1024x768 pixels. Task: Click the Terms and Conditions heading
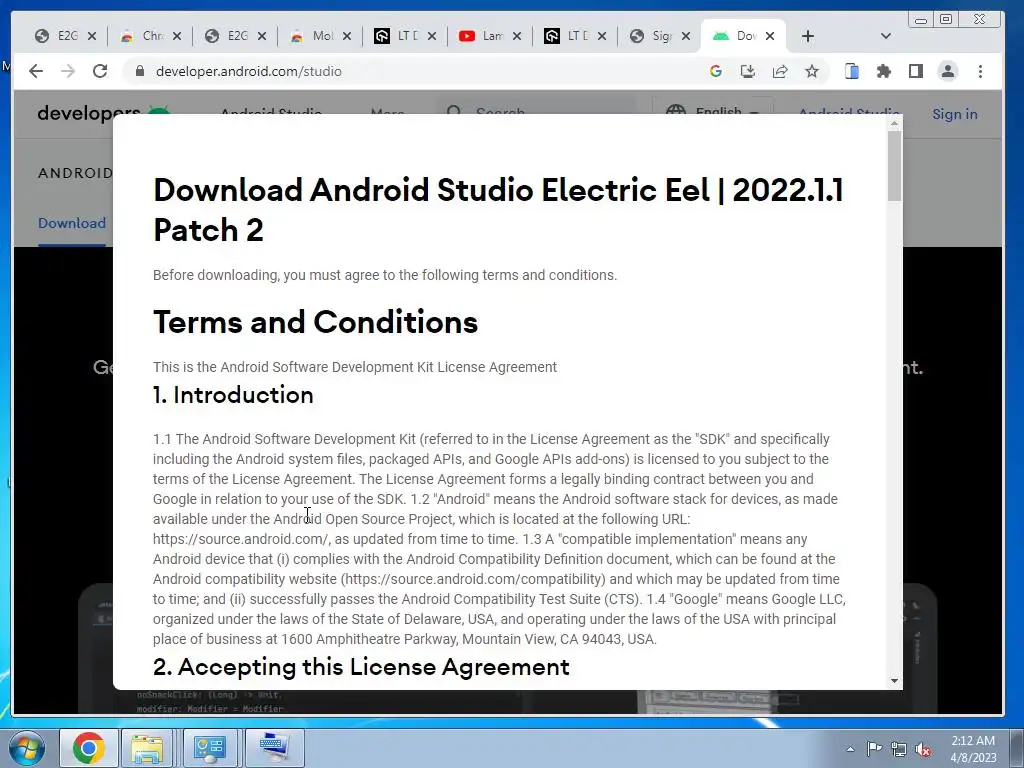315,322
